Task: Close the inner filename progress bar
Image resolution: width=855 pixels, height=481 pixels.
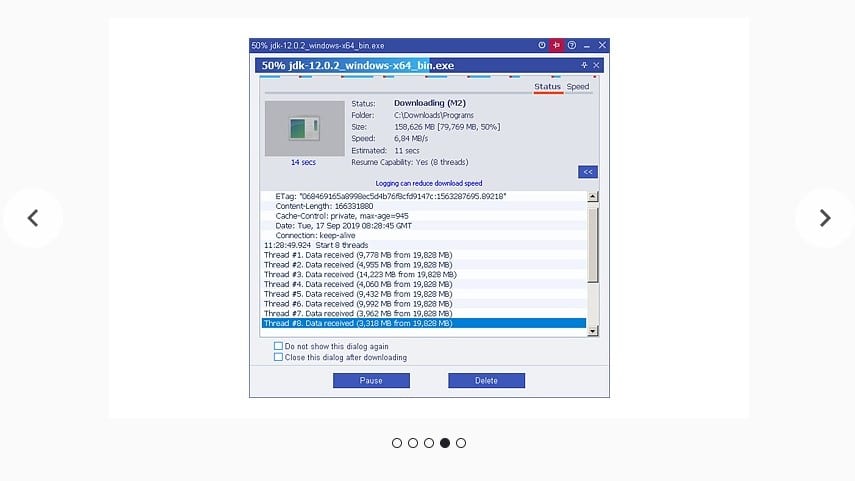Action: coord(596,65)
